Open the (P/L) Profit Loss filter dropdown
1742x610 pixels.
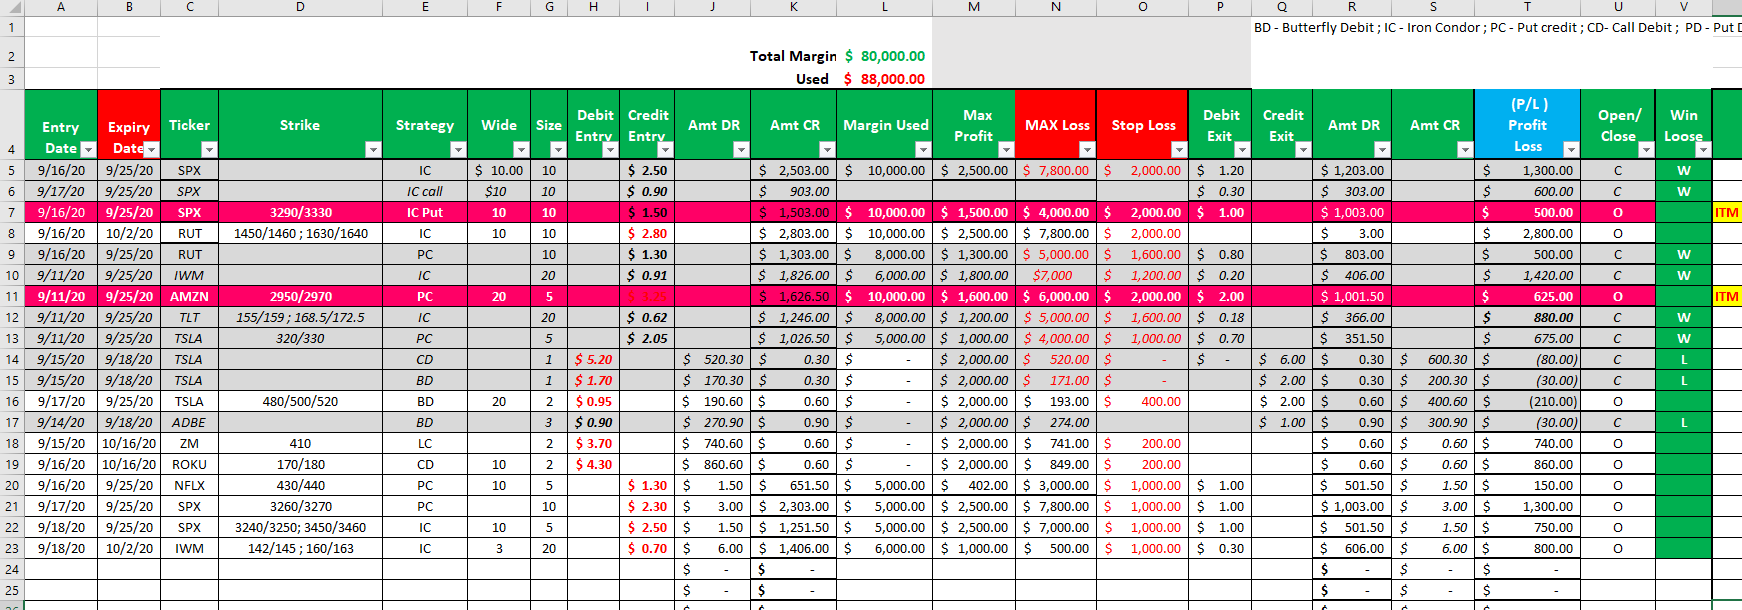click(x=1570, y=149)
